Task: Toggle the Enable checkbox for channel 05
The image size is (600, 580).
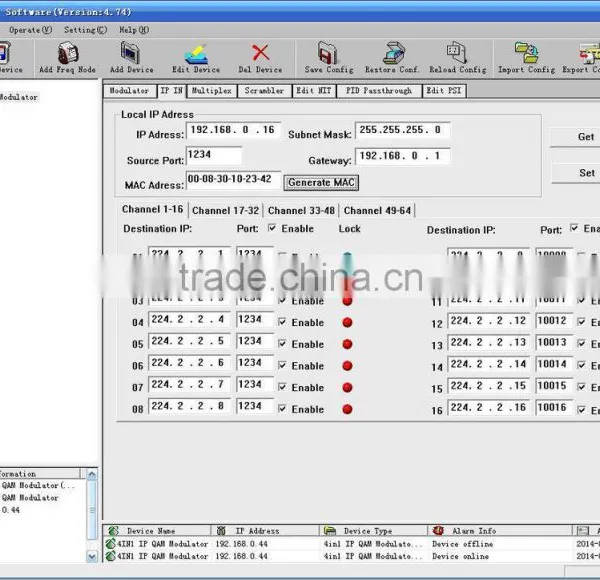Action: 282,344
